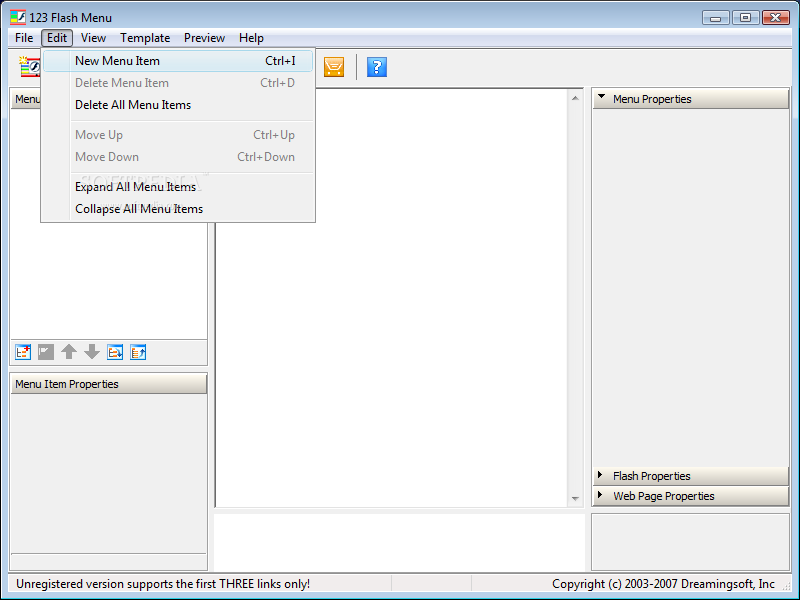Collapse the Menu Properties section

pyautogui.click(x=691, y=99)
